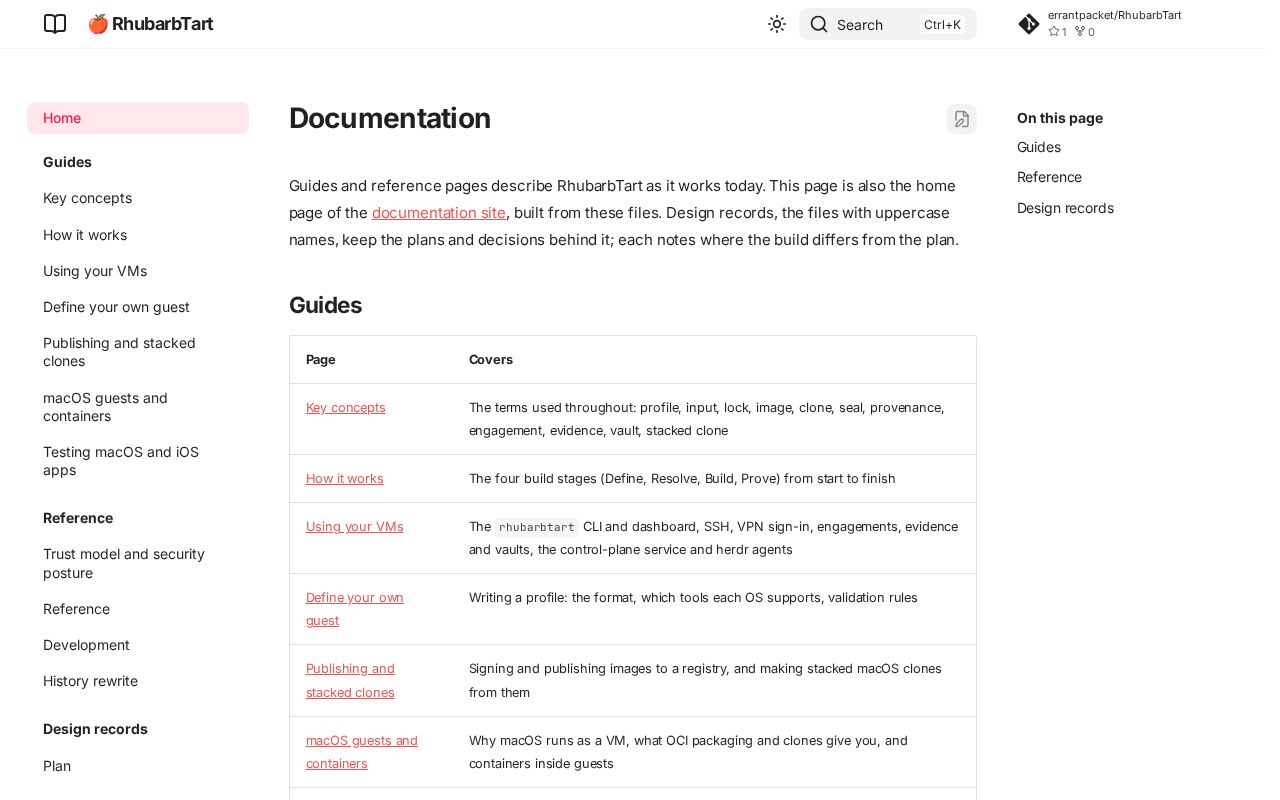The image size is (1280, 800).
Task: Follow the documentation site link
Action: point(439,213)
